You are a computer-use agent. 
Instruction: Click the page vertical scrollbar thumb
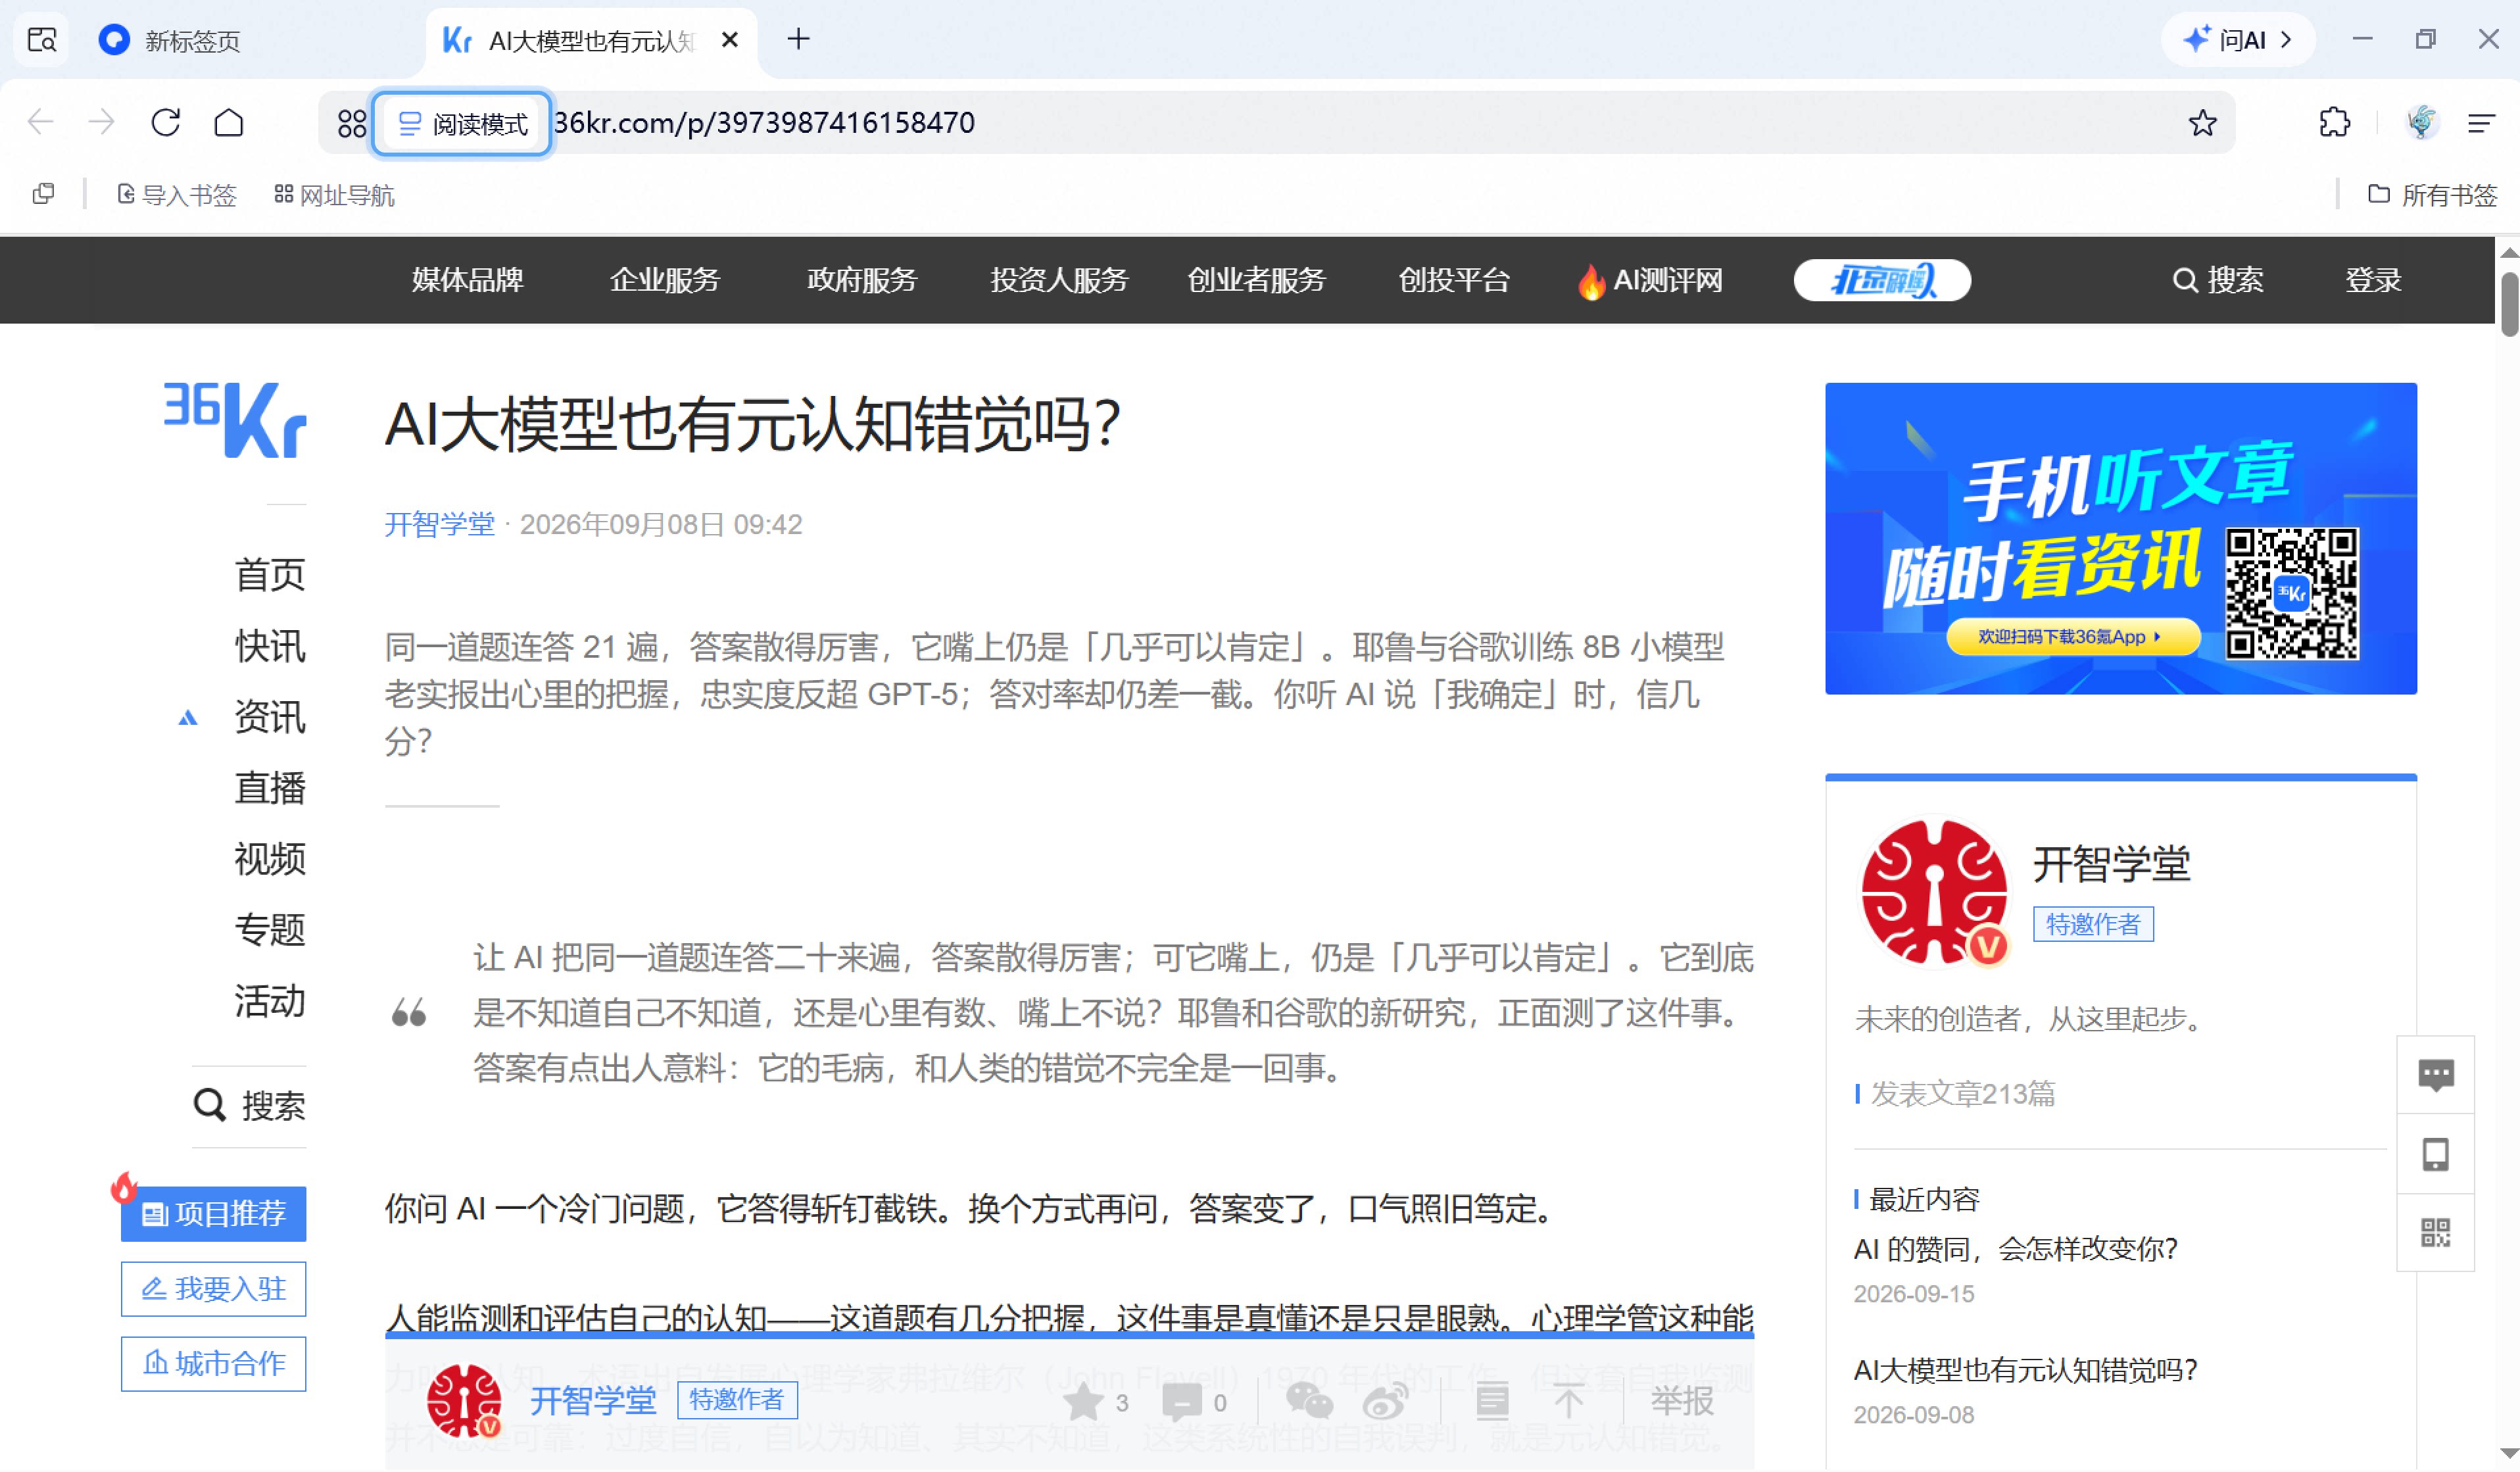(x=2508, y=304)
